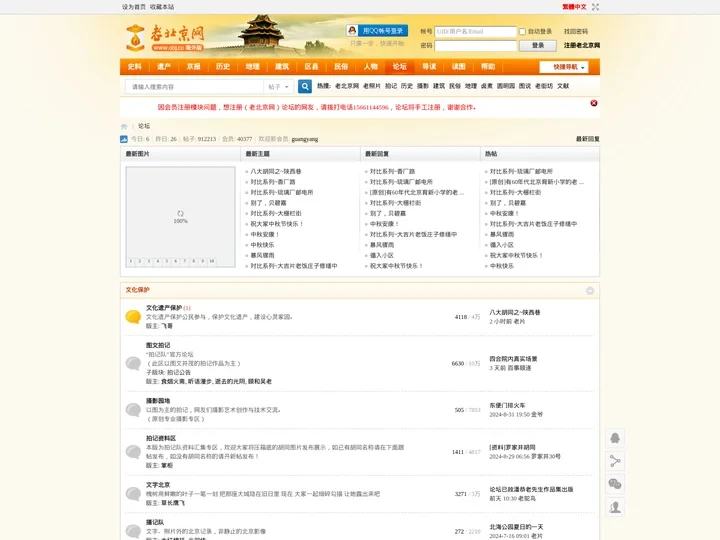This screenshot has width=720, height=540.
Task: Open the 摄影园地 forum title
Action: point(158,401)
